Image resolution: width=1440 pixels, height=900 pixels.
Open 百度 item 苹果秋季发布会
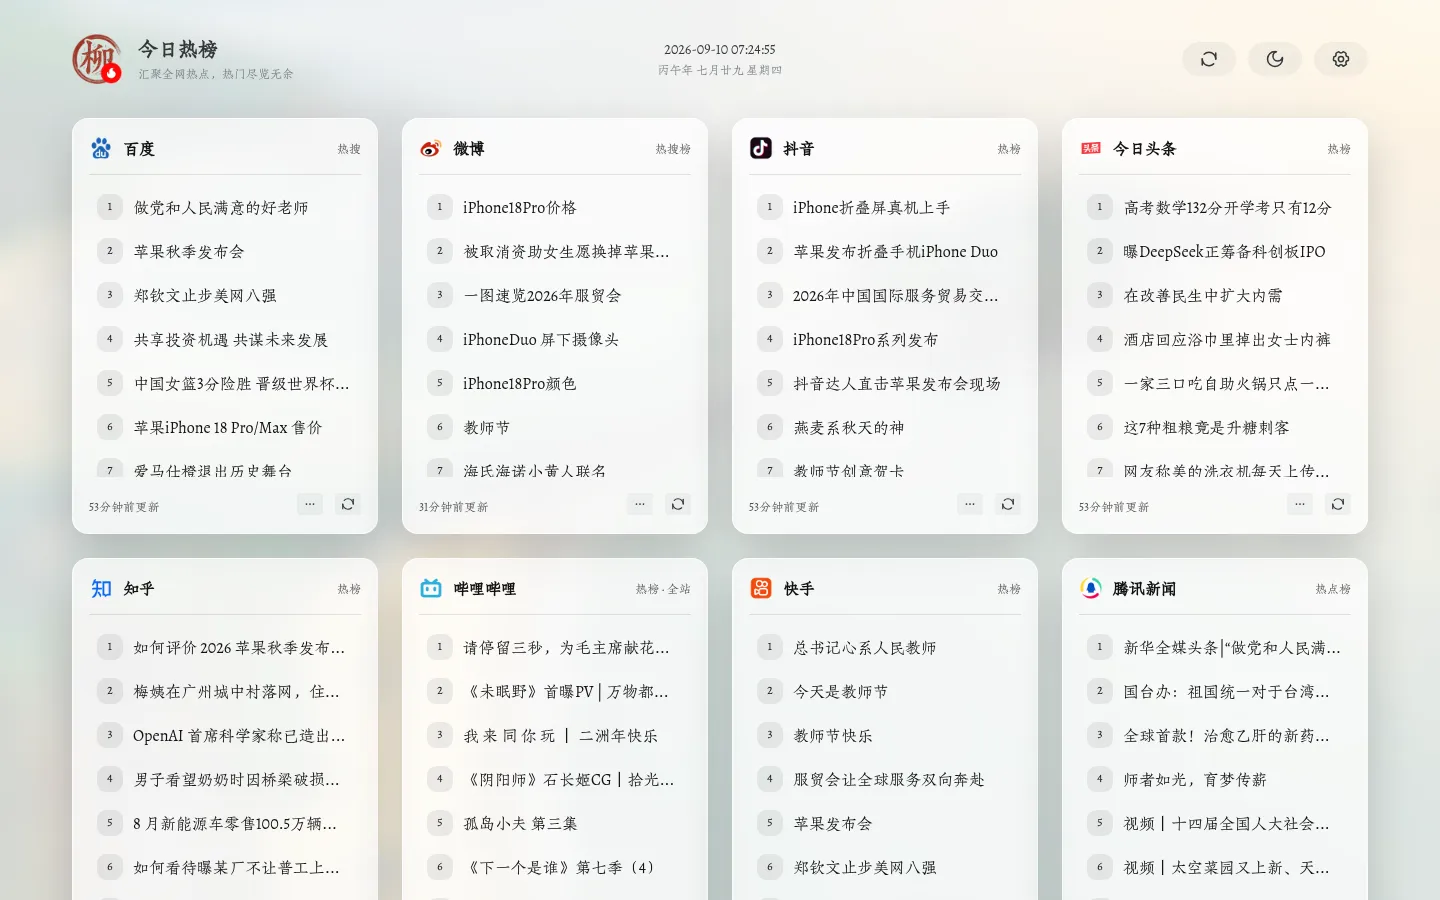pyautogui.click(x=189, y=251)
